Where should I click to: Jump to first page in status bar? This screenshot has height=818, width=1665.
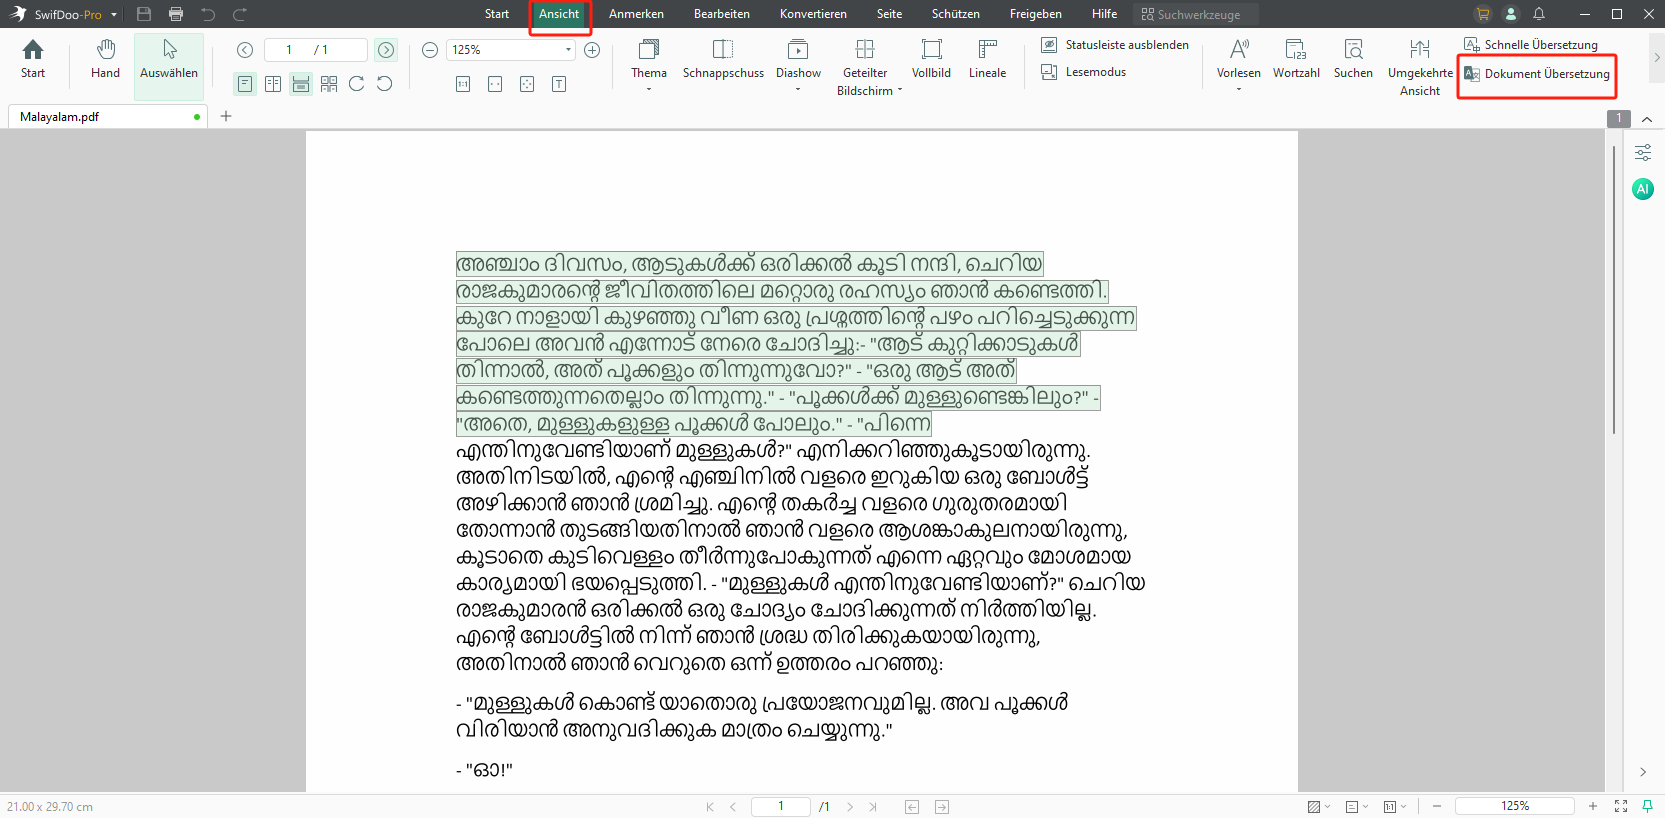point(710,807)
